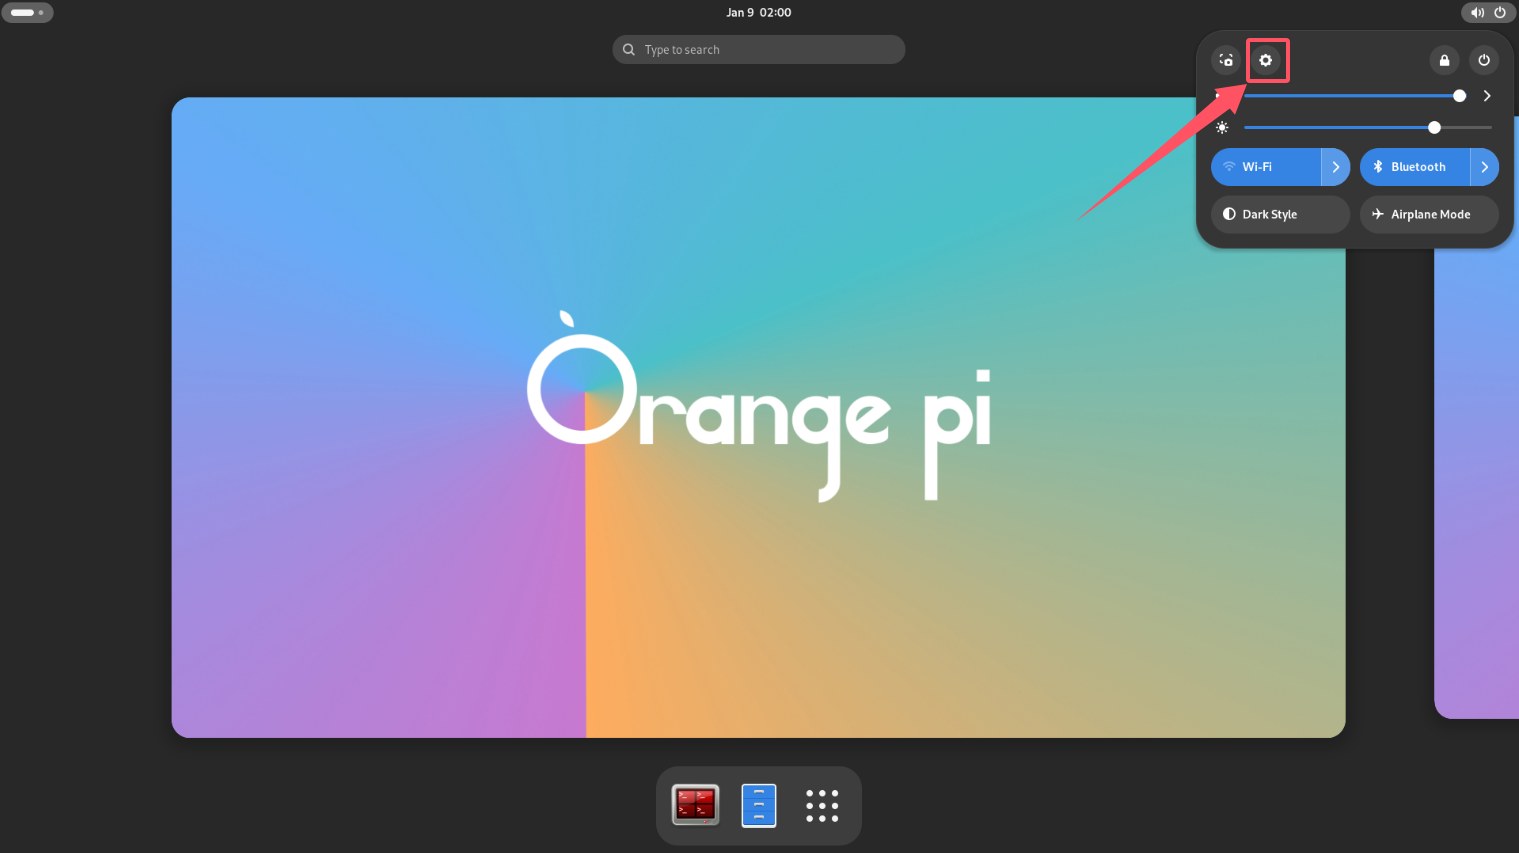
Task: Launch the Files app from the dash
Action: (759, 805)
